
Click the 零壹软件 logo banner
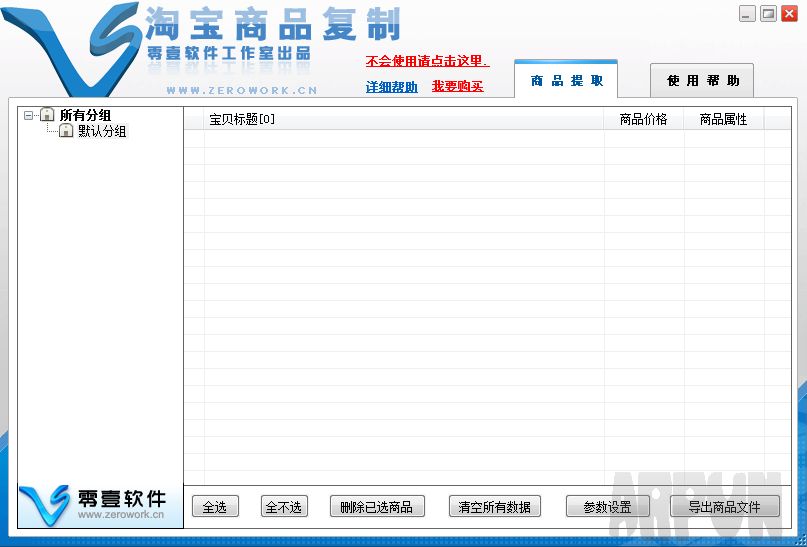tap(100, 506)
